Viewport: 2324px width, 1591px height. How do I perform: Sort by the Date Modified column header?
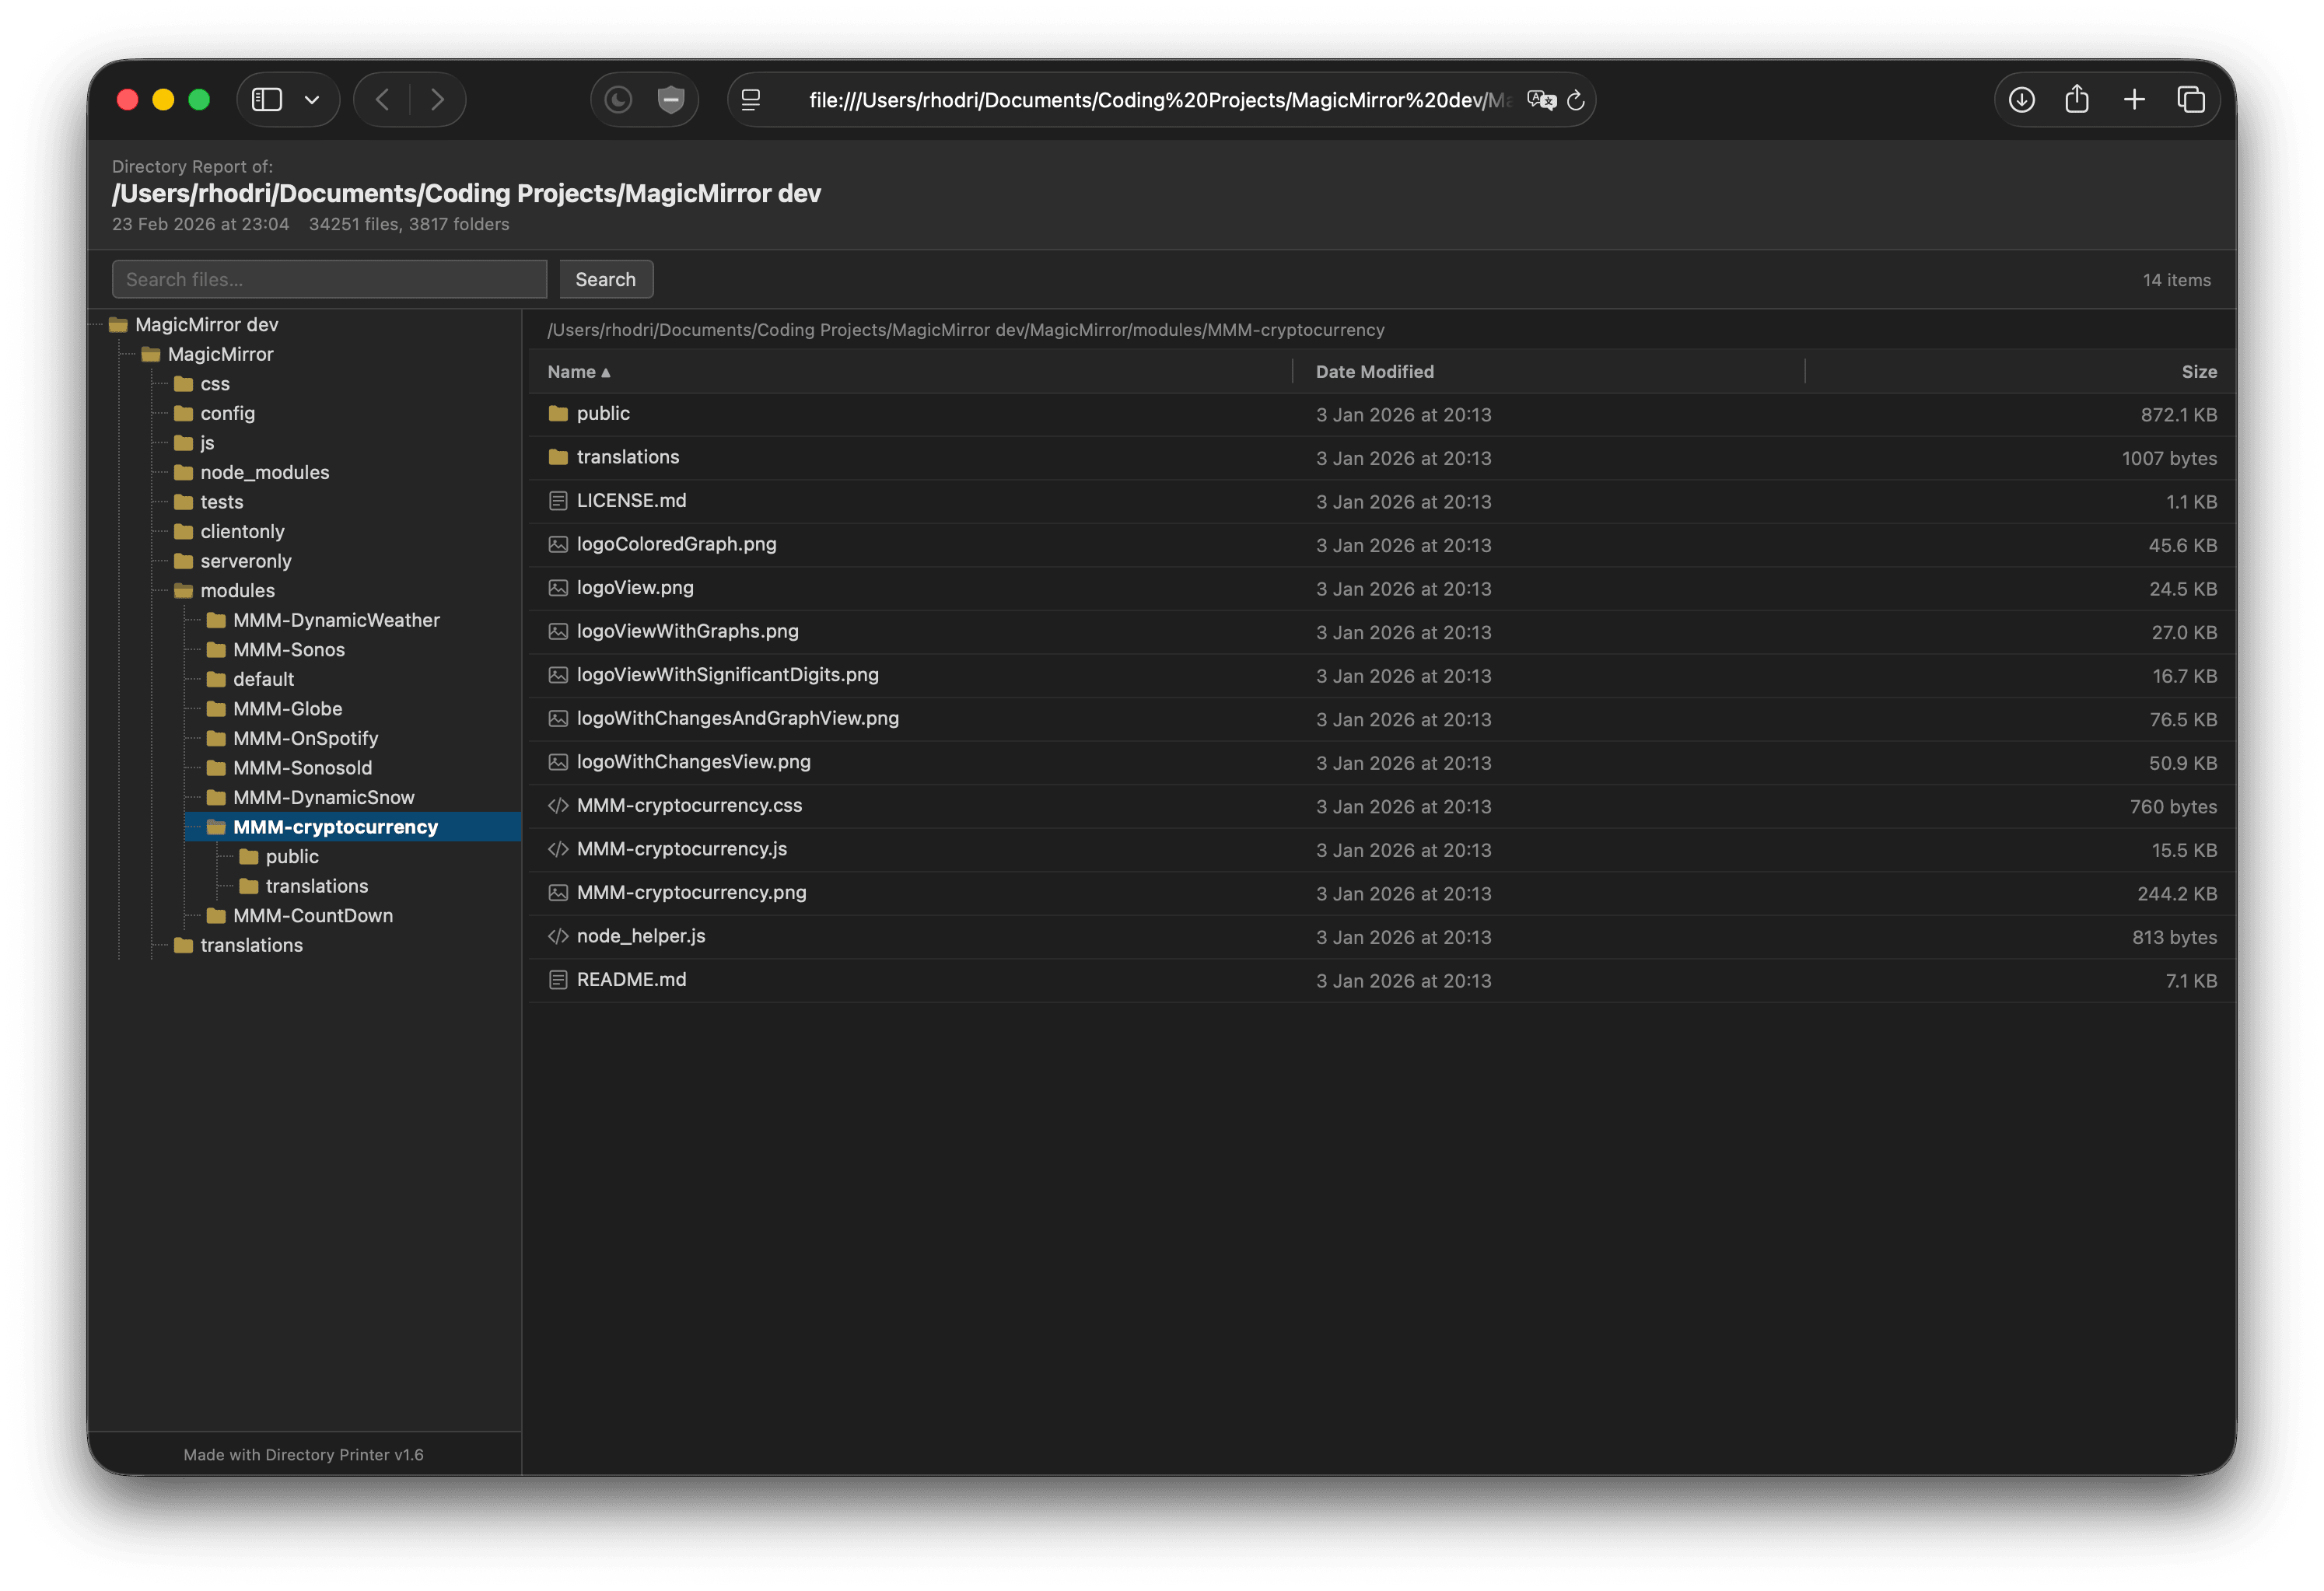(1374, 372)
